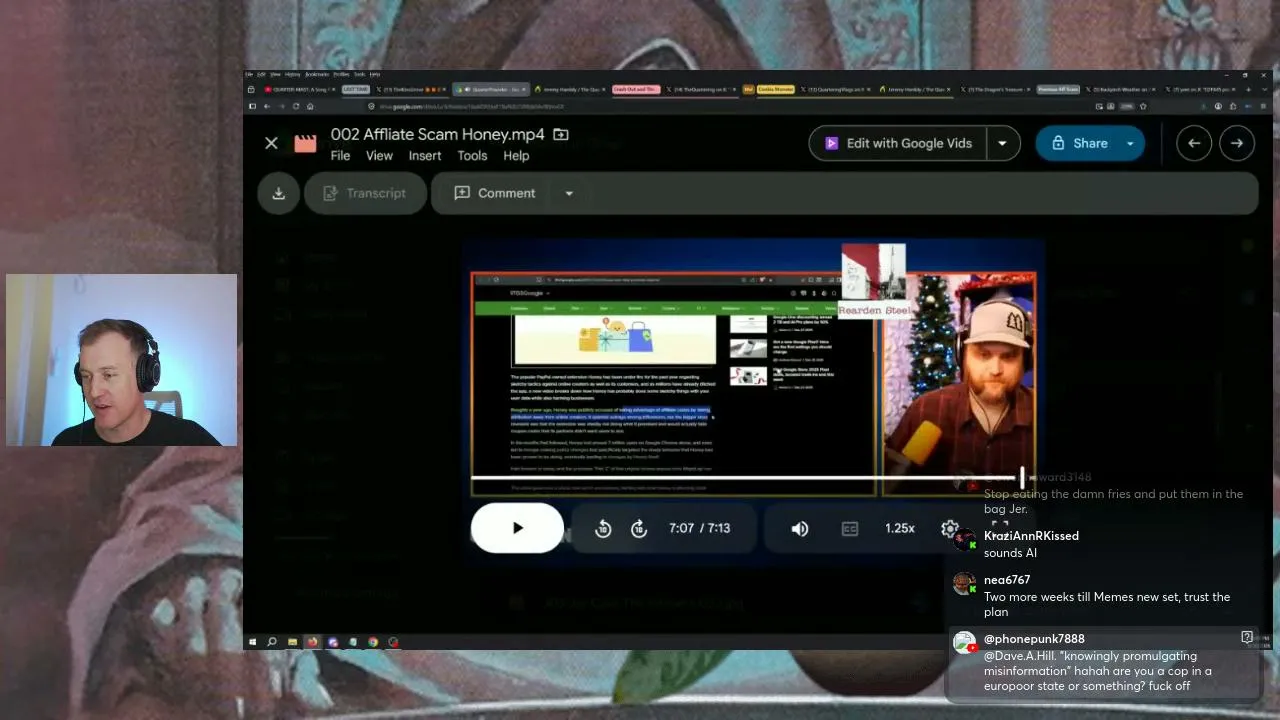Open the Transcript panel
Screen dimensions: 1280x720
365,193
